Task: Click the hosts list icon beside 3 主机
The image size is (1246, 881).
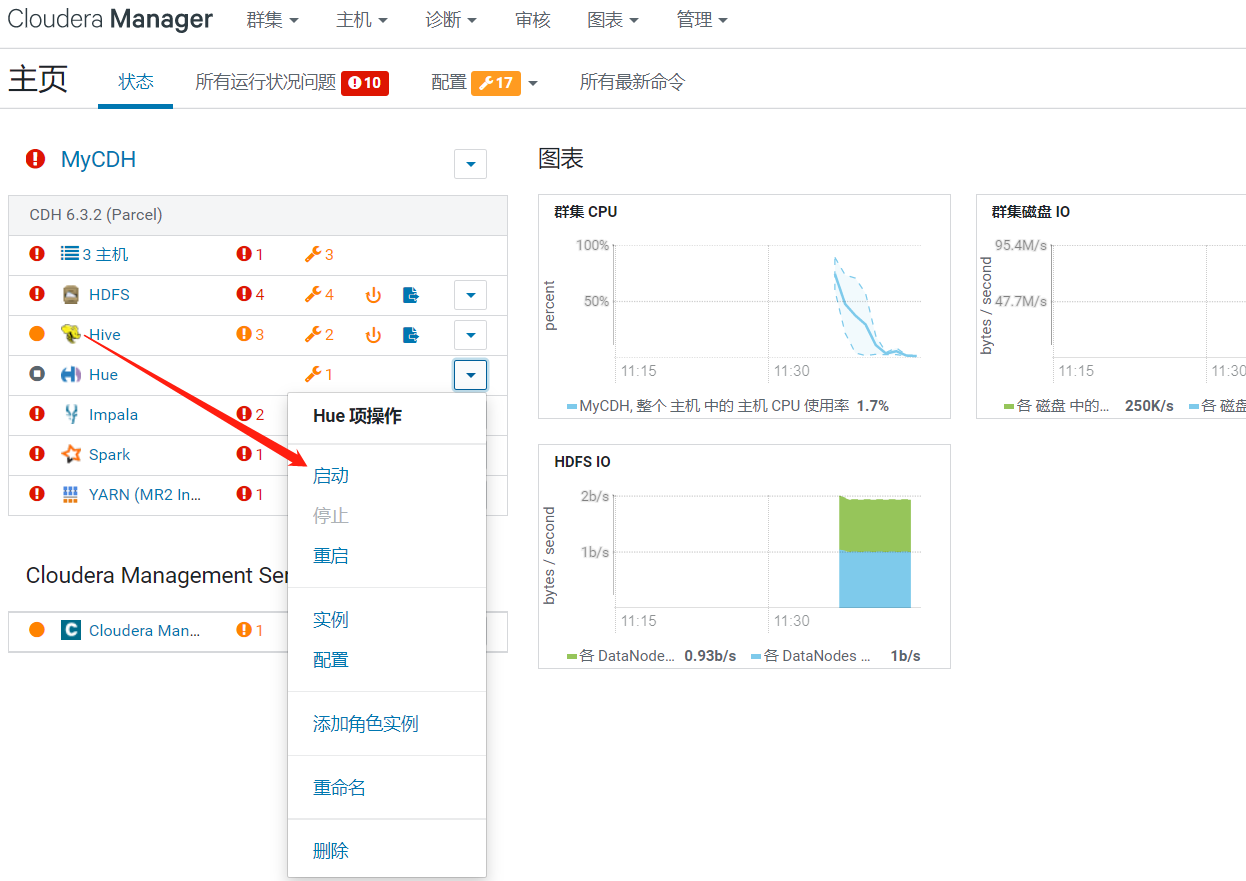Action: point(70,254)
